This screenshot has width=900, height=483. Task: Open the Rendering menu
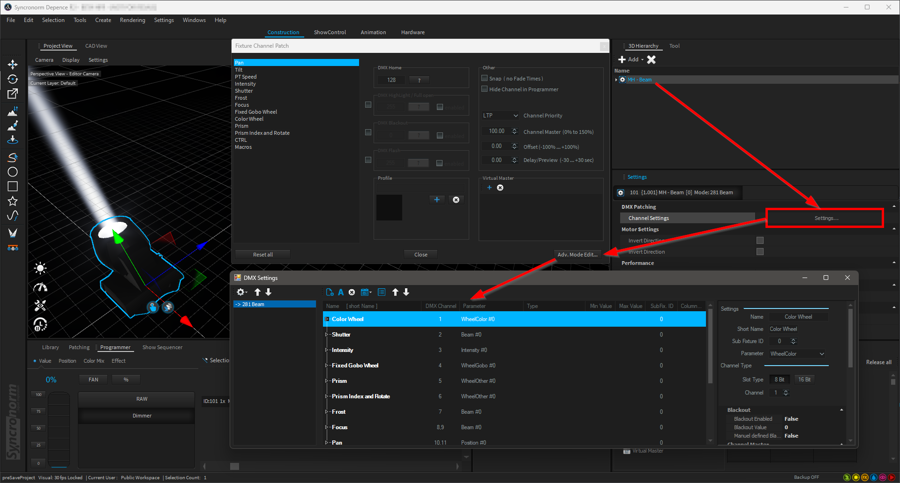coord(132,20)
